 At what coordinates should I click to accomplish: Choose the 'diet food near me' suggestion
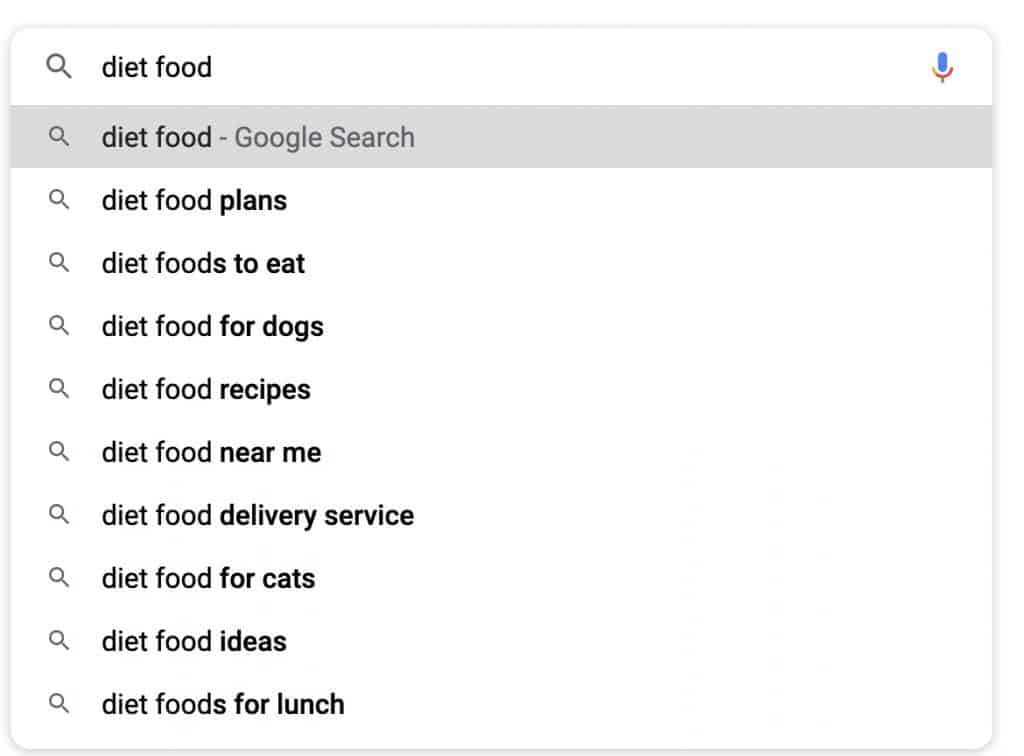click(210, 452)
